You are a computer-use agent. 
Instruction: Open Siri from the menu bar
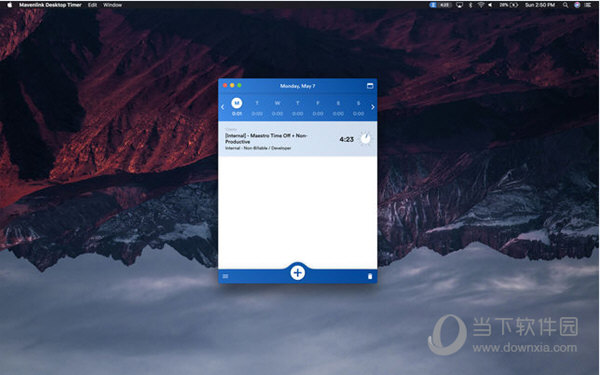(577, 5)
